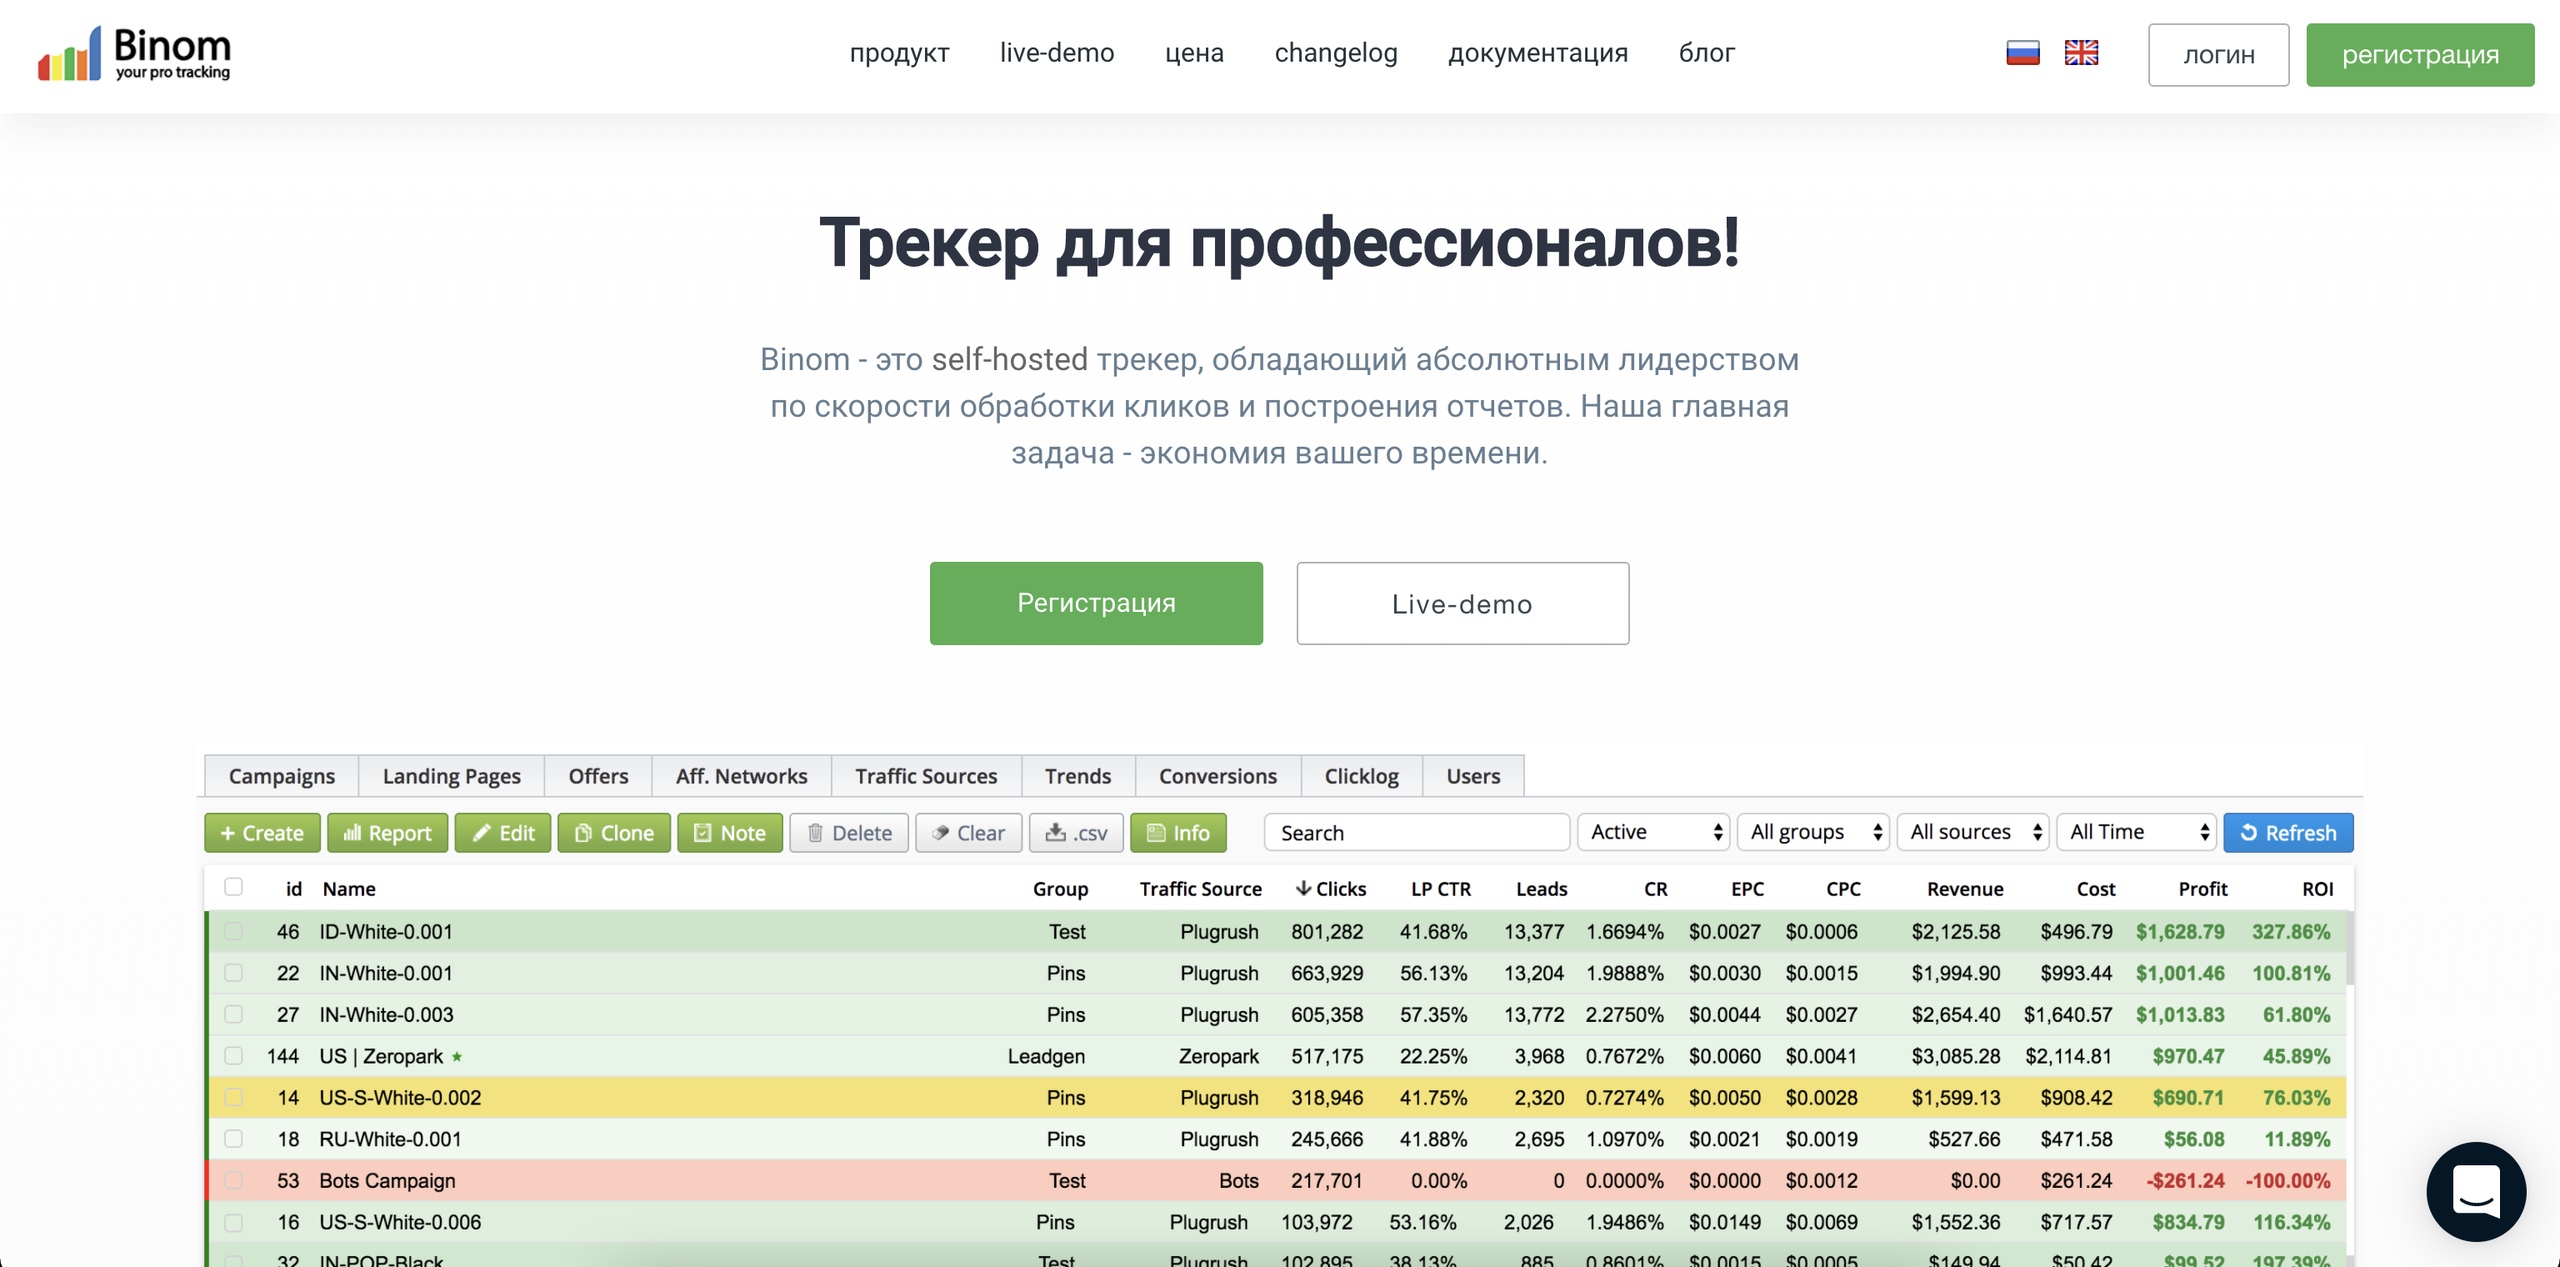Open the changelog menu item
Image resolution: width=2560 pixels, height=1267 pixels.
pyautogui.click(x=1335, y=53)
